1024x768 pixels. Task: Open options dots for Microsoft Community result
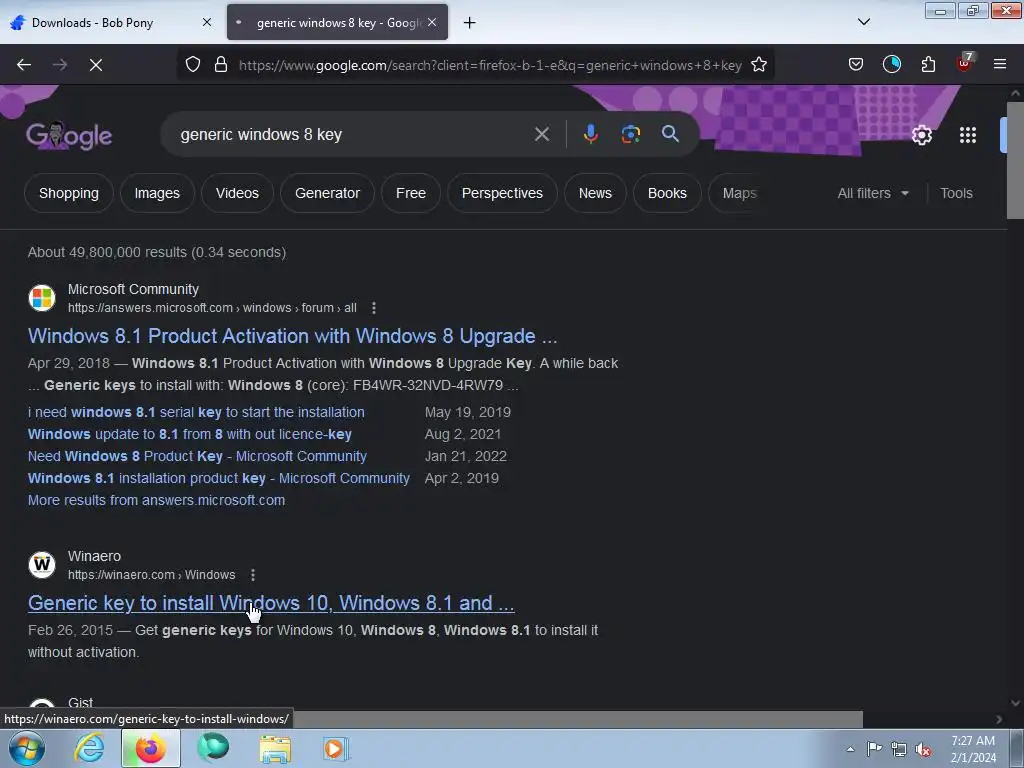click(374, 308)
